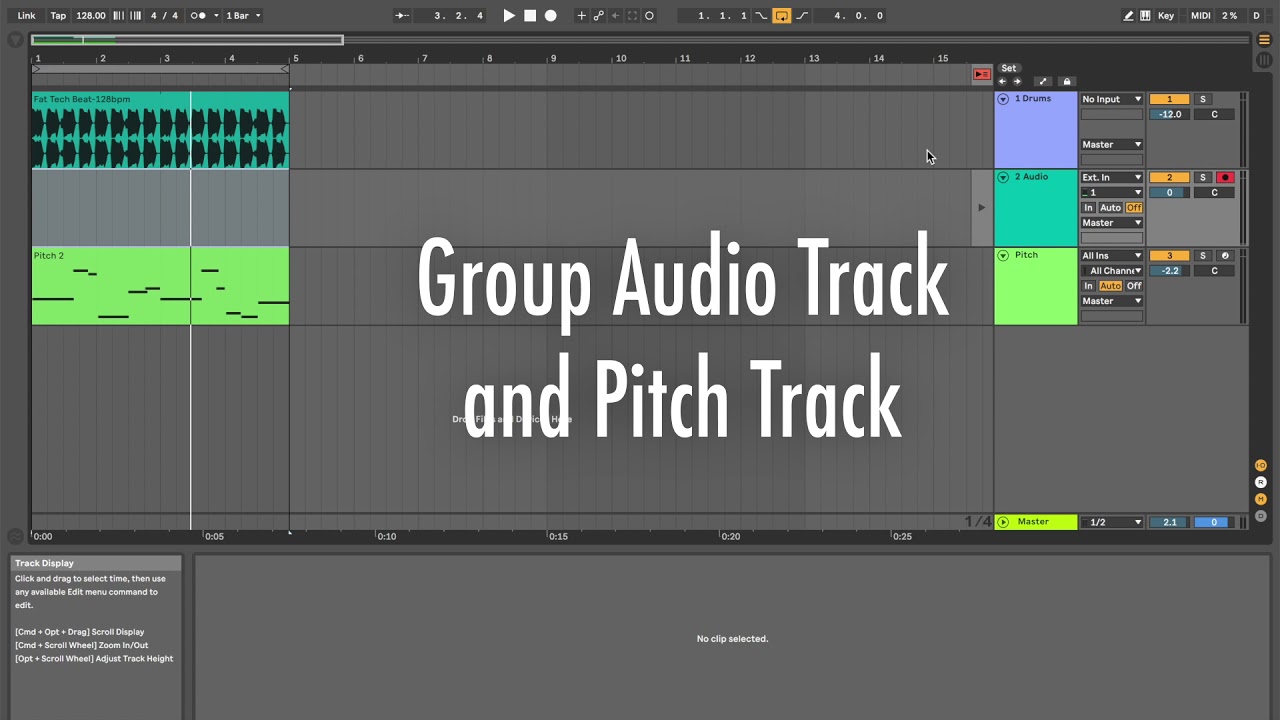Open the 1 Bar quantization menu

243,15
